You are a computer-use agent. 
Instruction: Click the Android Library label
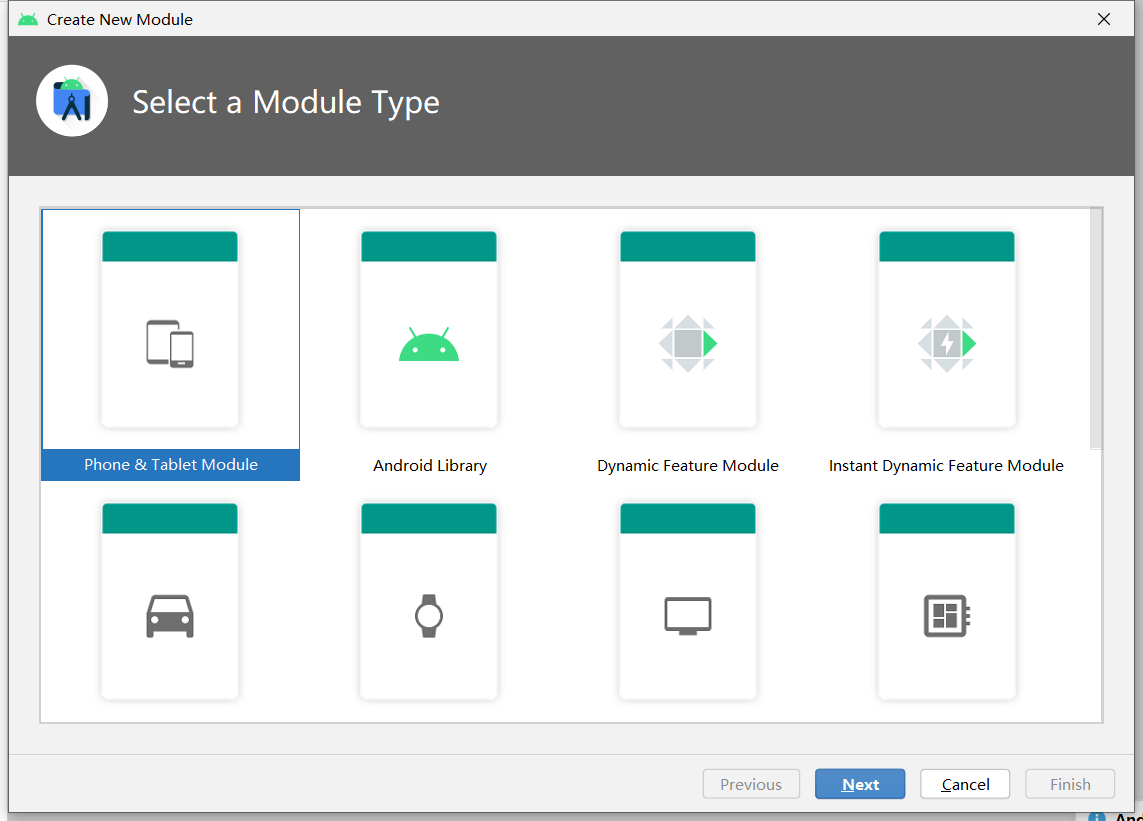[429, 465]
